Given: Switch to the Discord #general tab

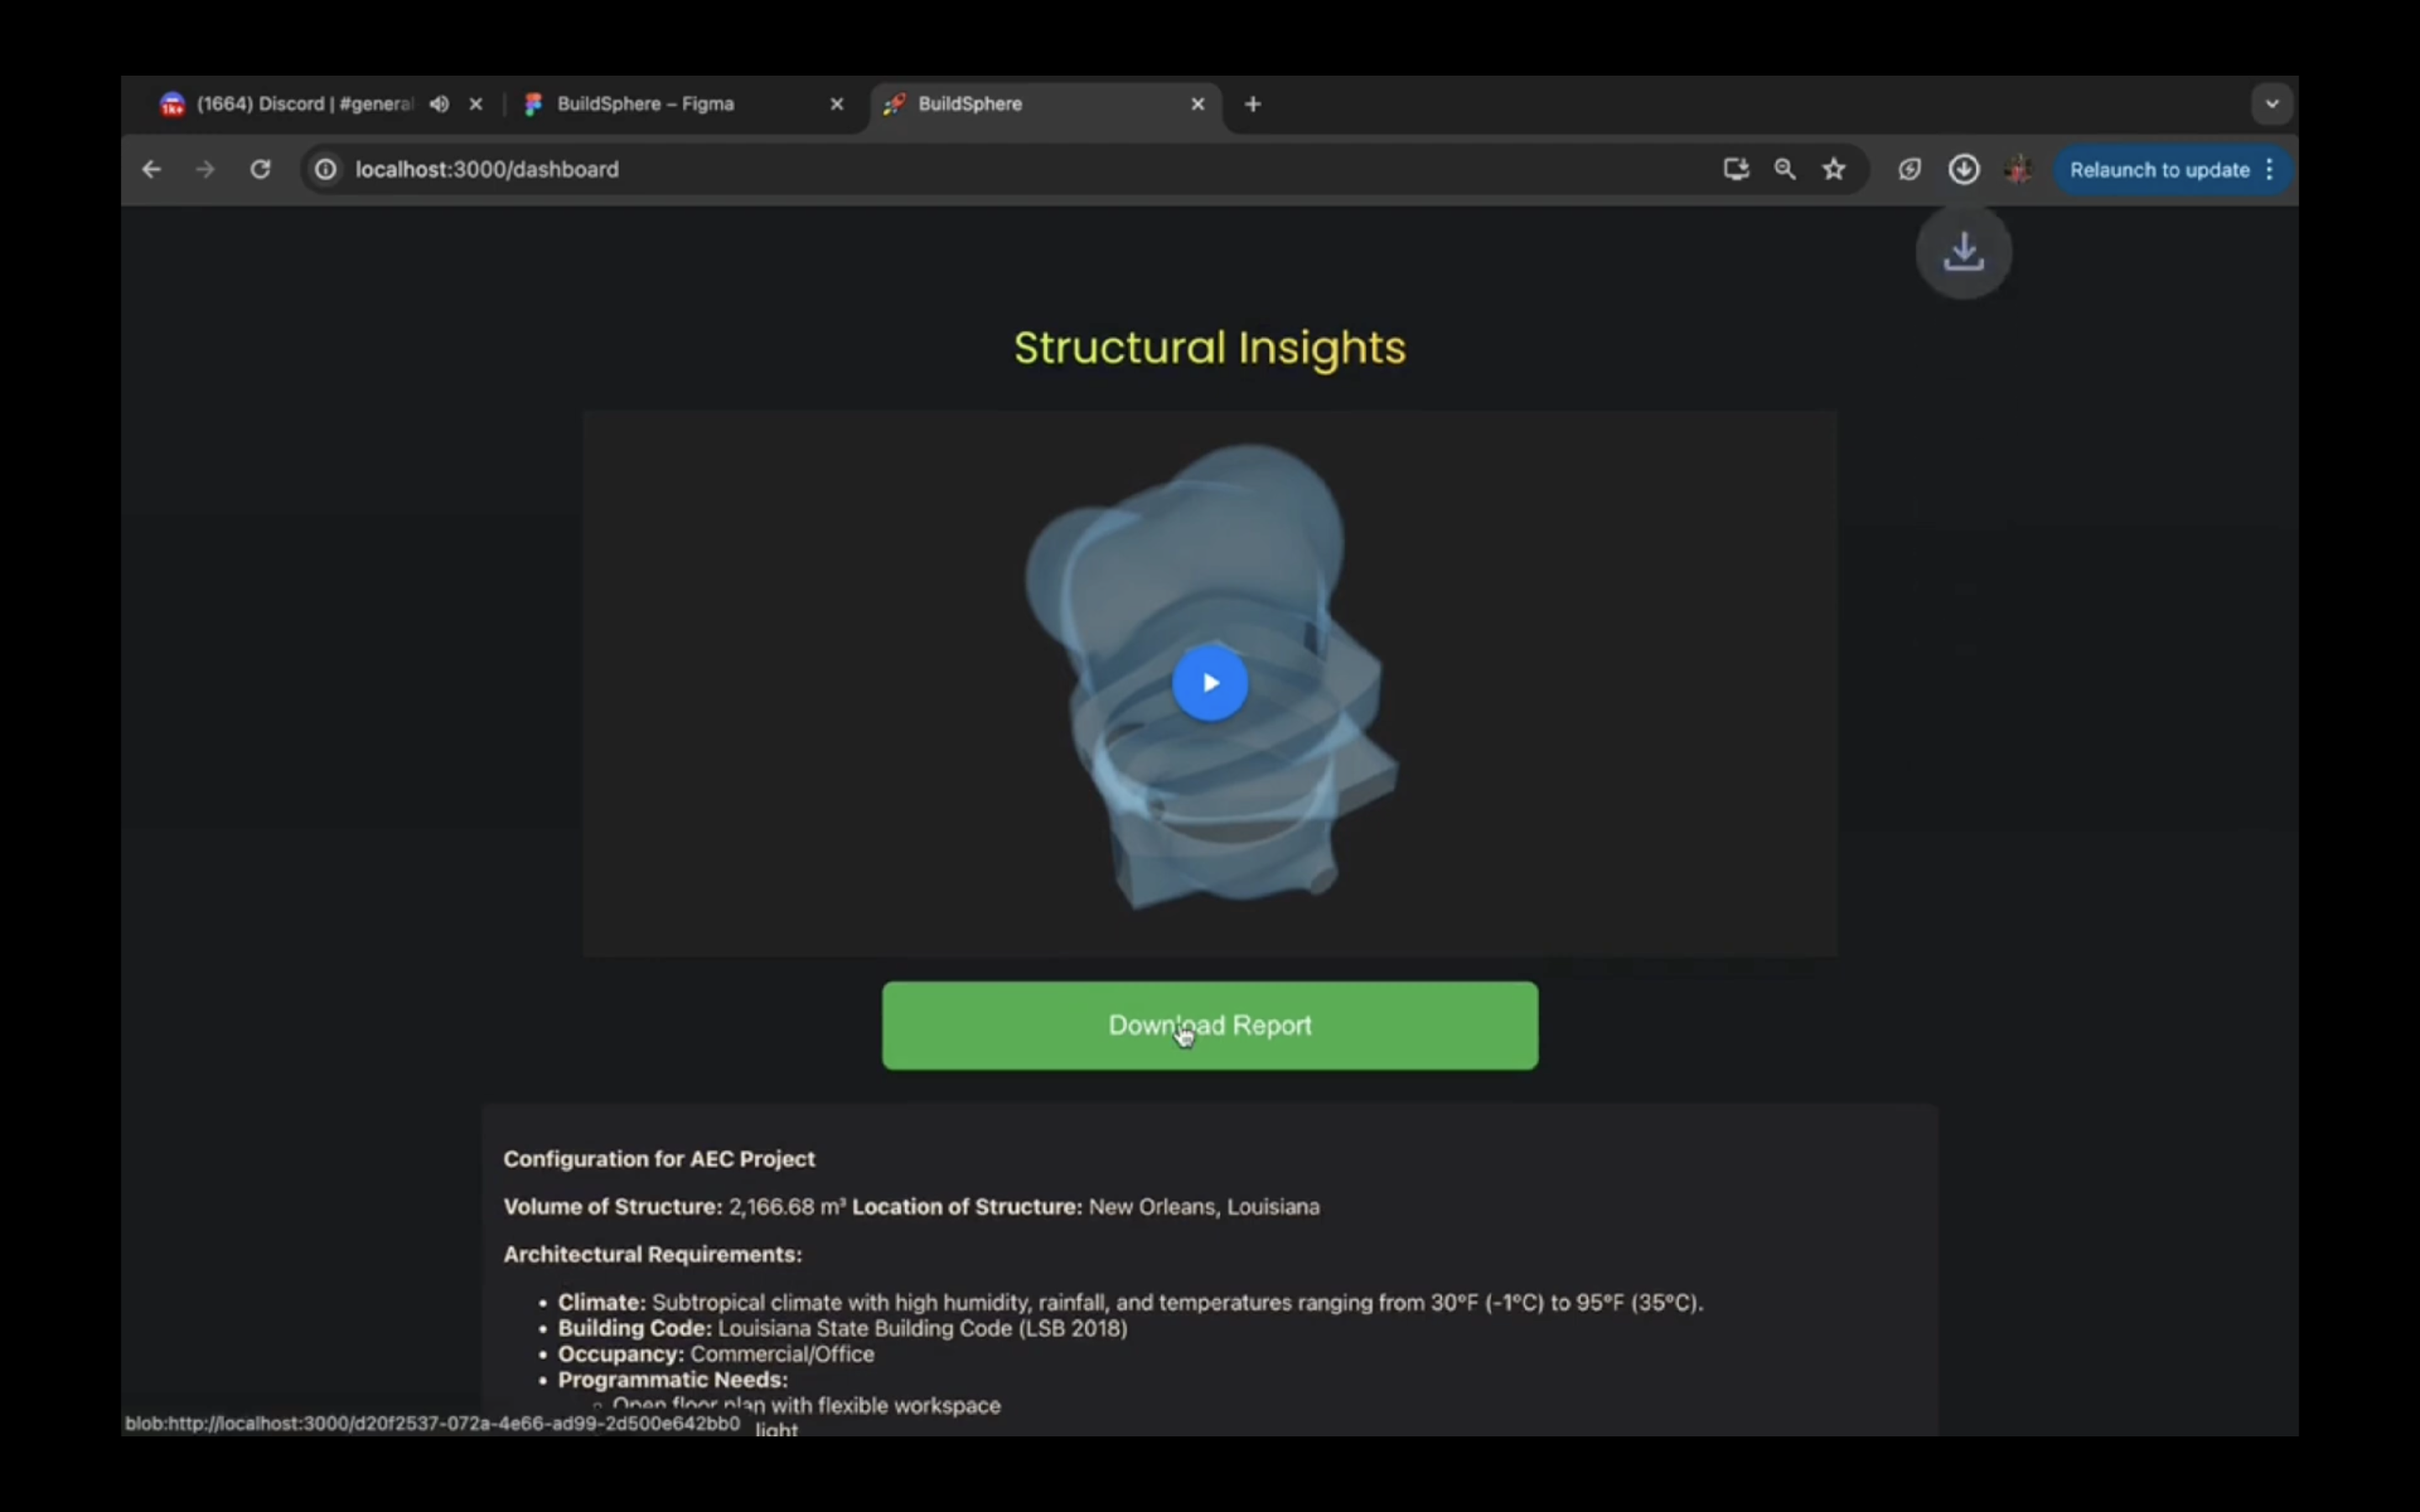Looking at the screenshot, I should coord(300,104).
